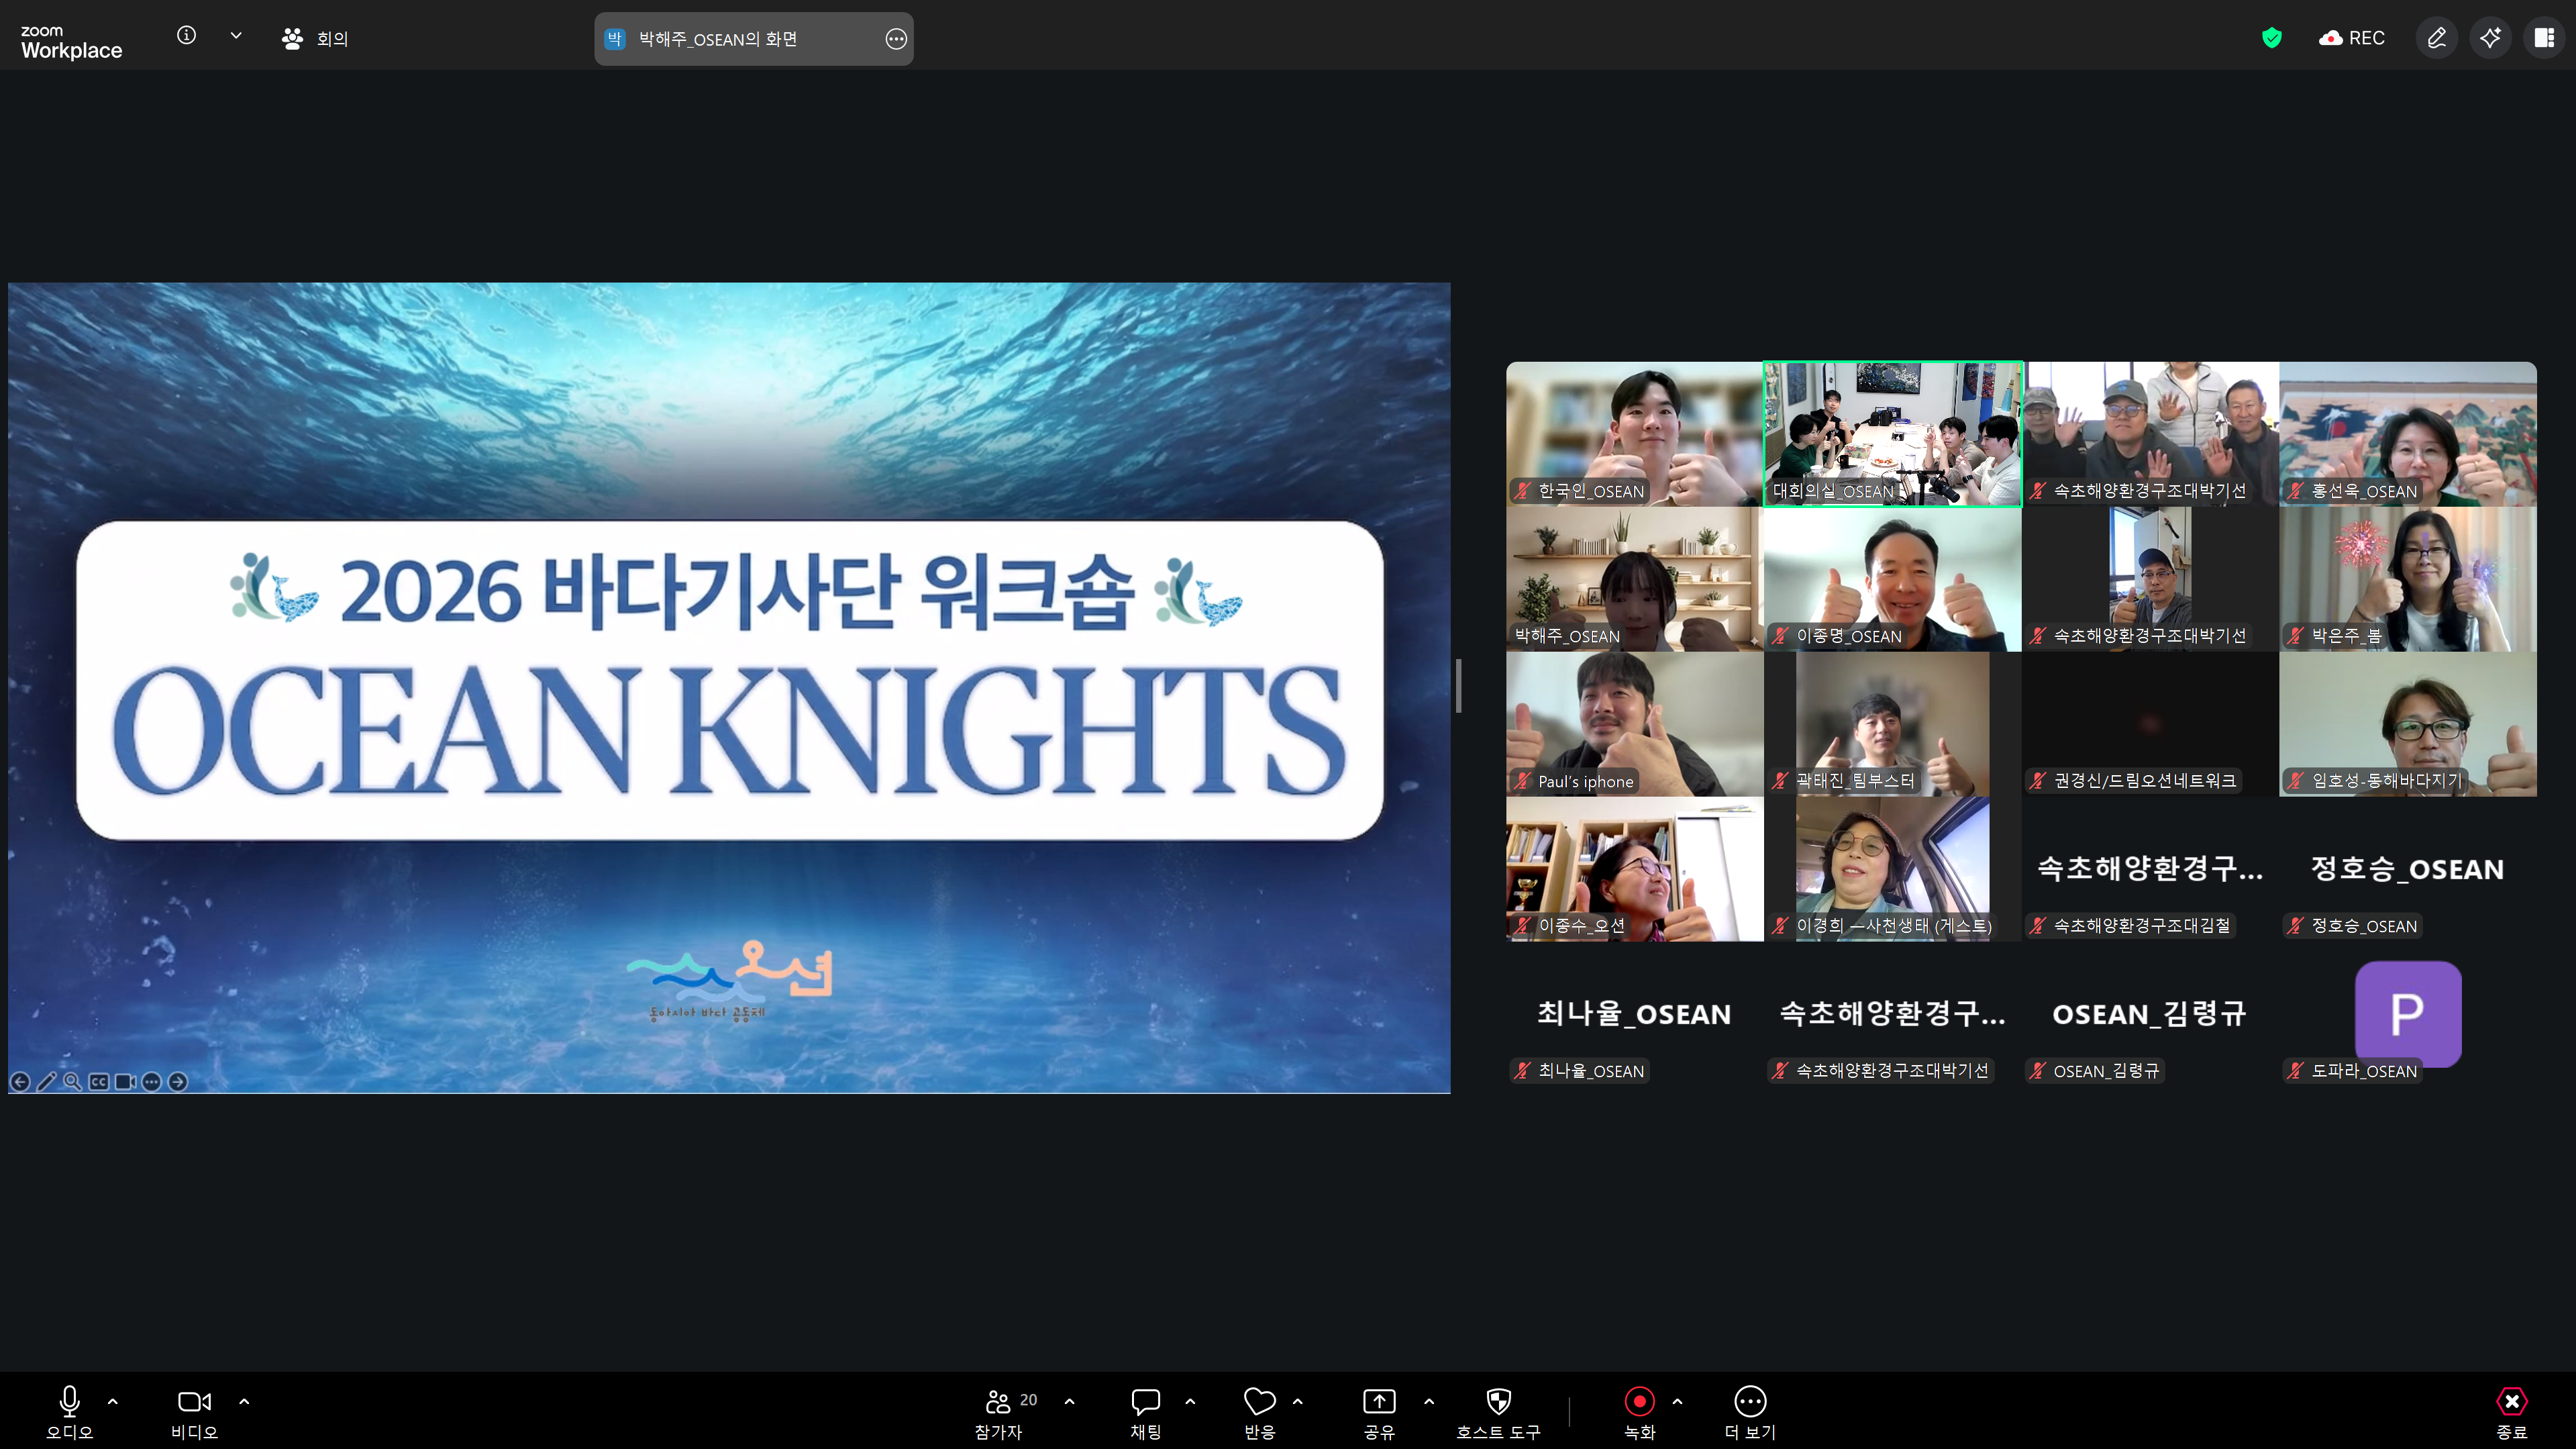Expand the audio options chevron beside 오디오
The height and width of the screenshot is (1449, 2576).
click(113, 1402)
